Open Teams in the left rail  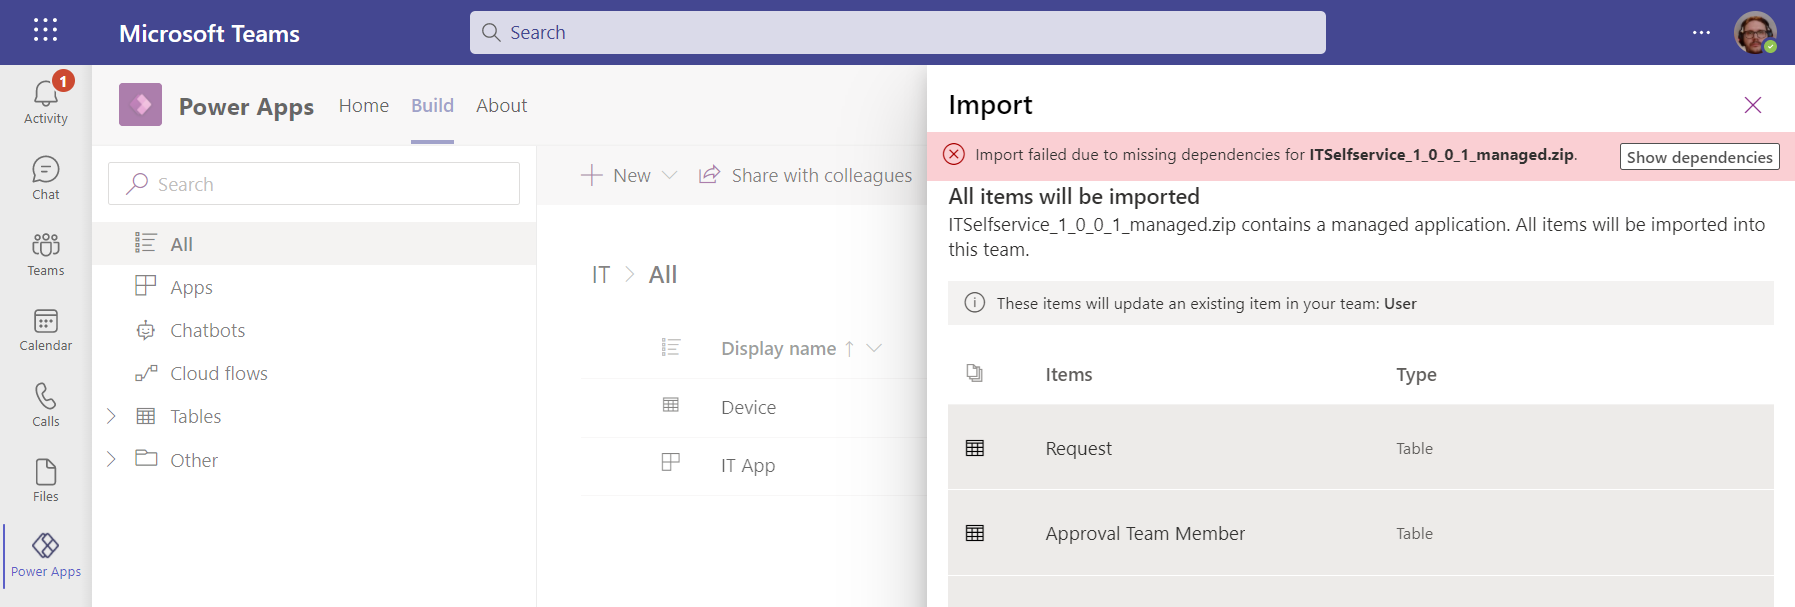tap(46, 254)
